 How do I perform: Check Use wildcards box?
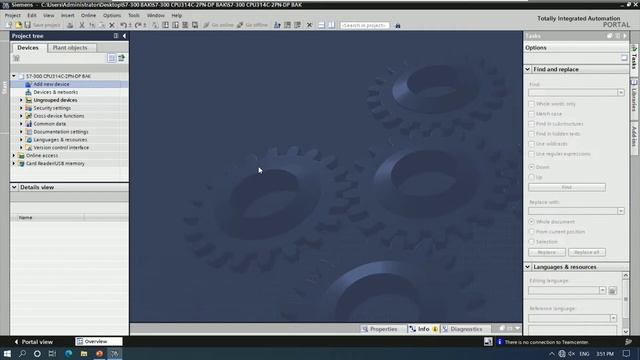[x=531, y=144]
